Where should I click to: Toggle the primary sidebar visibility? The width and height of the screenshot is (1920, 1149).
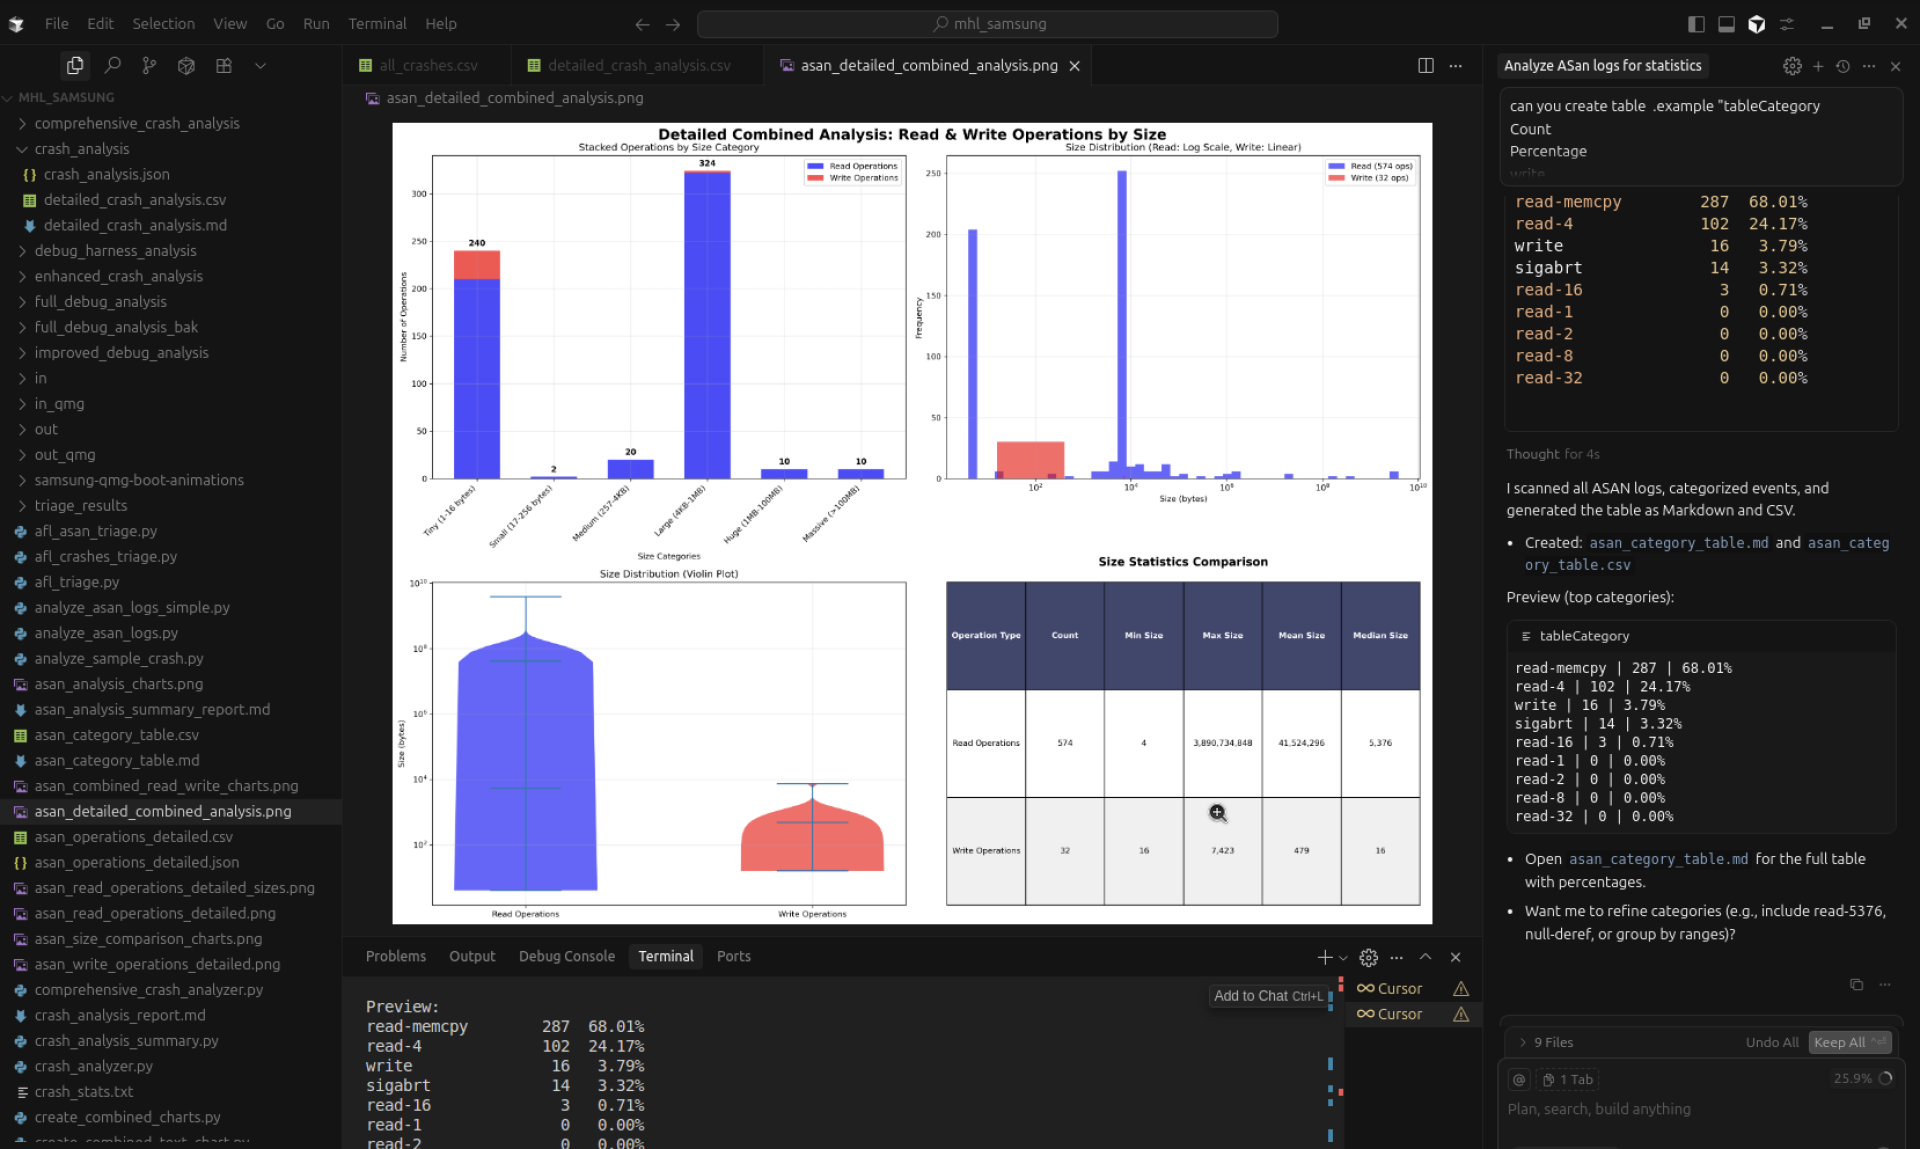(x=1696, y=24)
